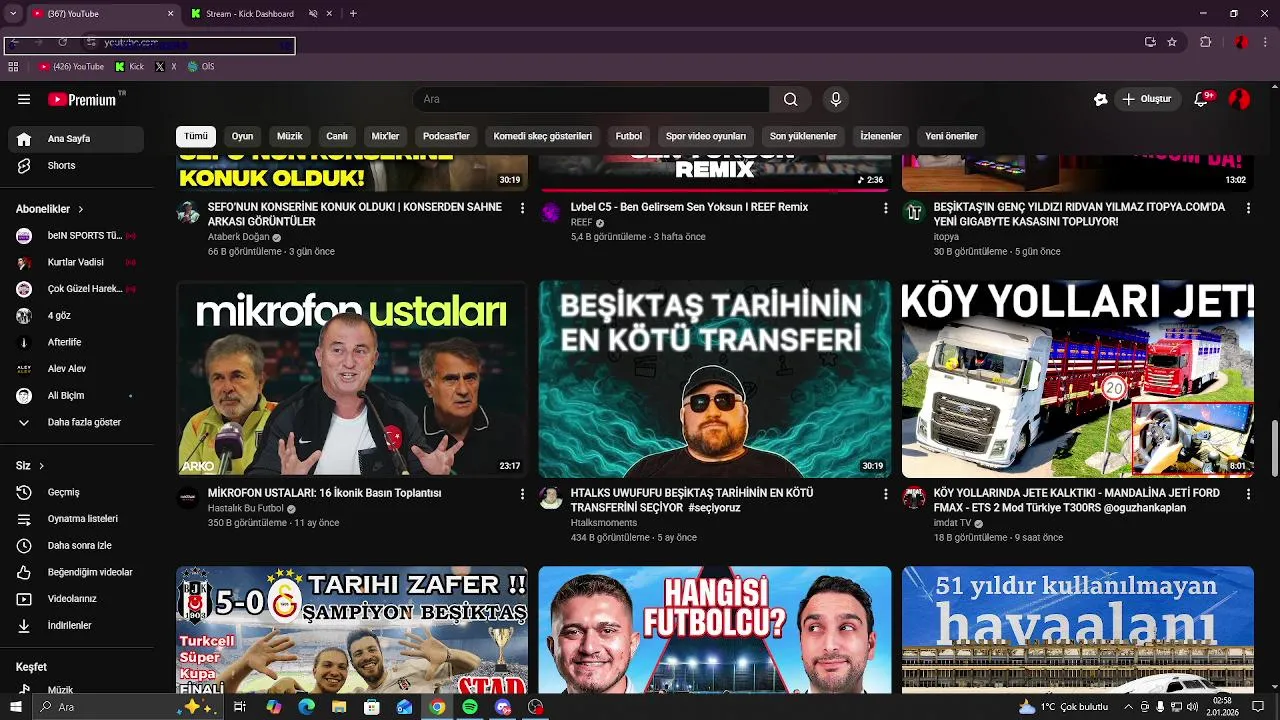Expand Daha fazla göster subscriptions
Viewport: 1280px width, 720px height.
coord(77,423)
